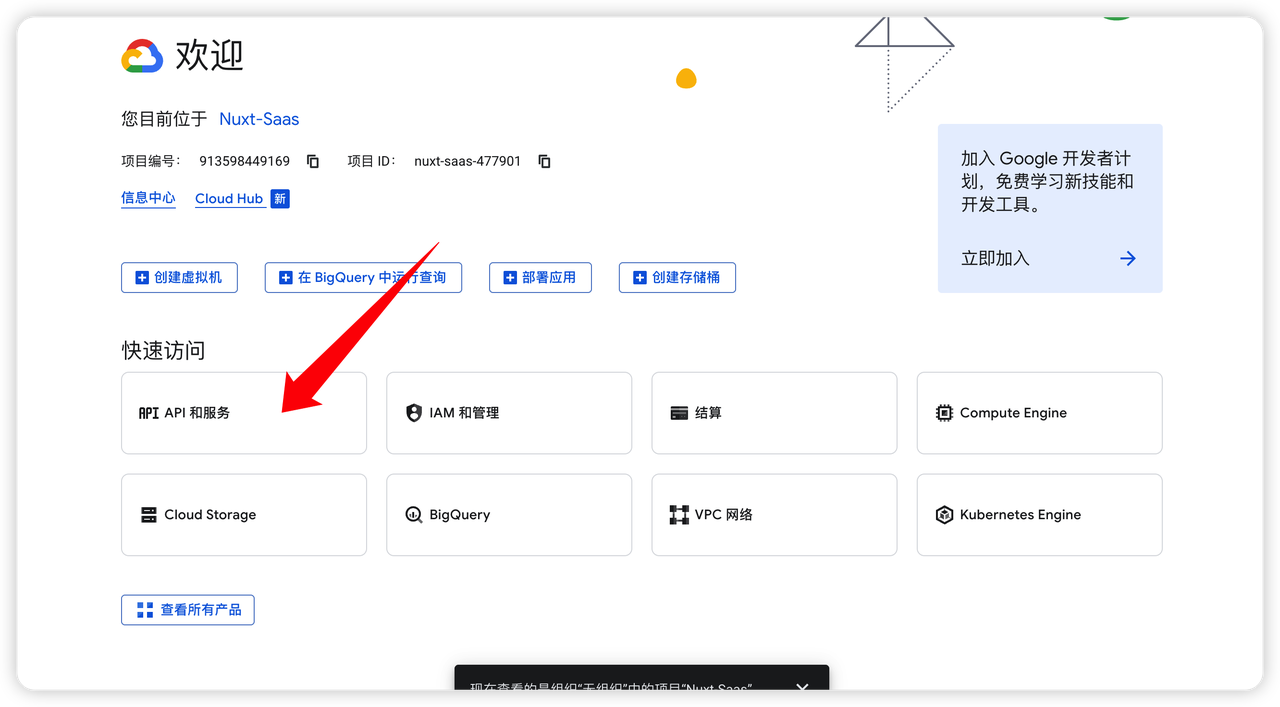Click 立即加入 in the developer program card
This screenshot has width=1280, height=707.
coord(995,258)
